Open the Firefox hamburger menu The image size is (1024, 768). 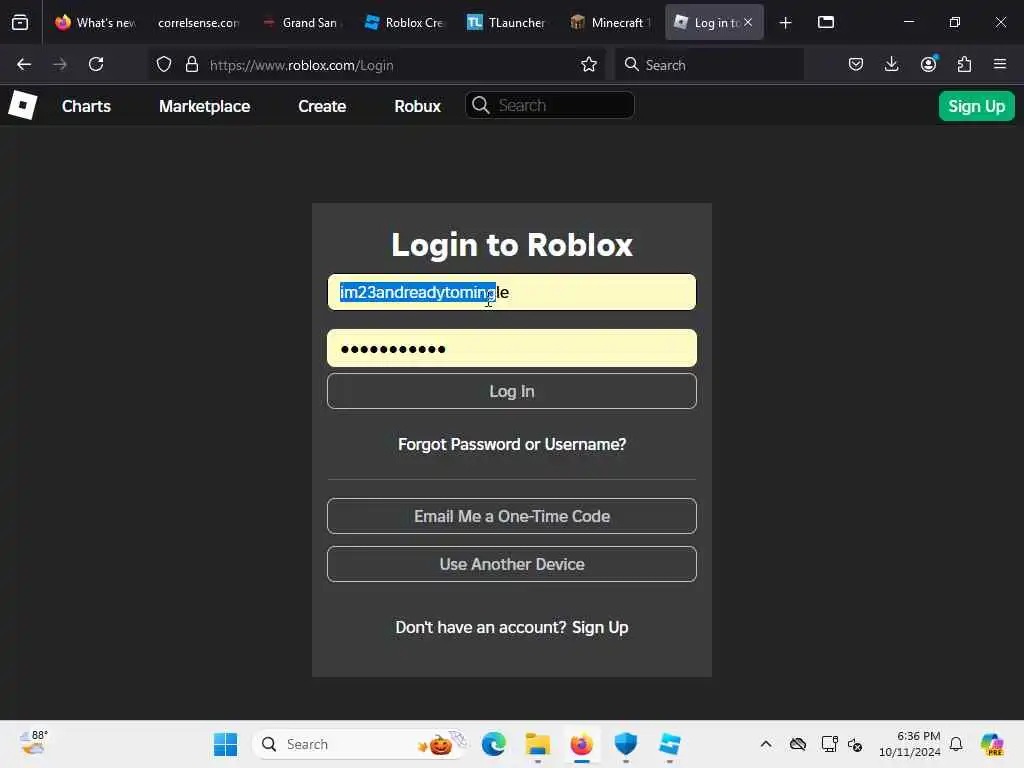tap(1000, 64)
